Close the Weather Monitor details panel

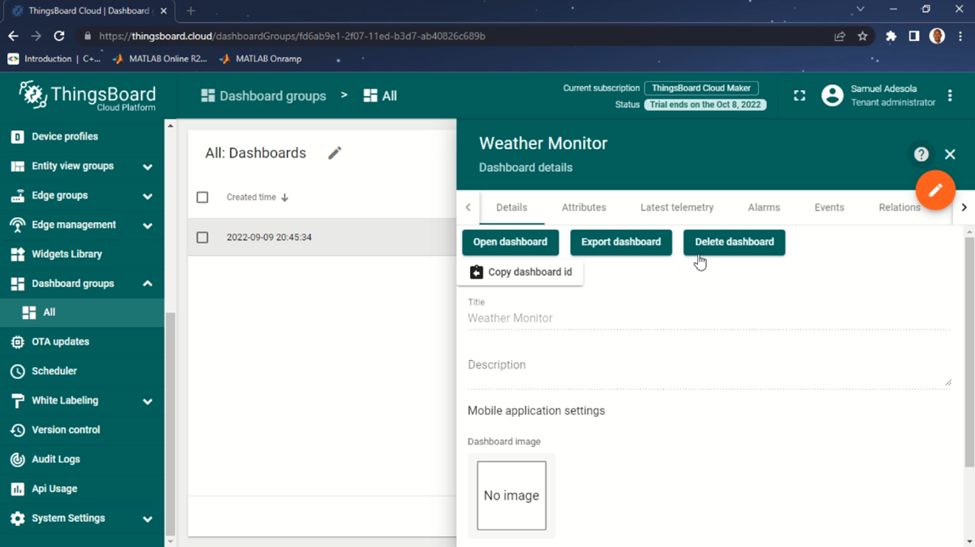pos(950,154)
